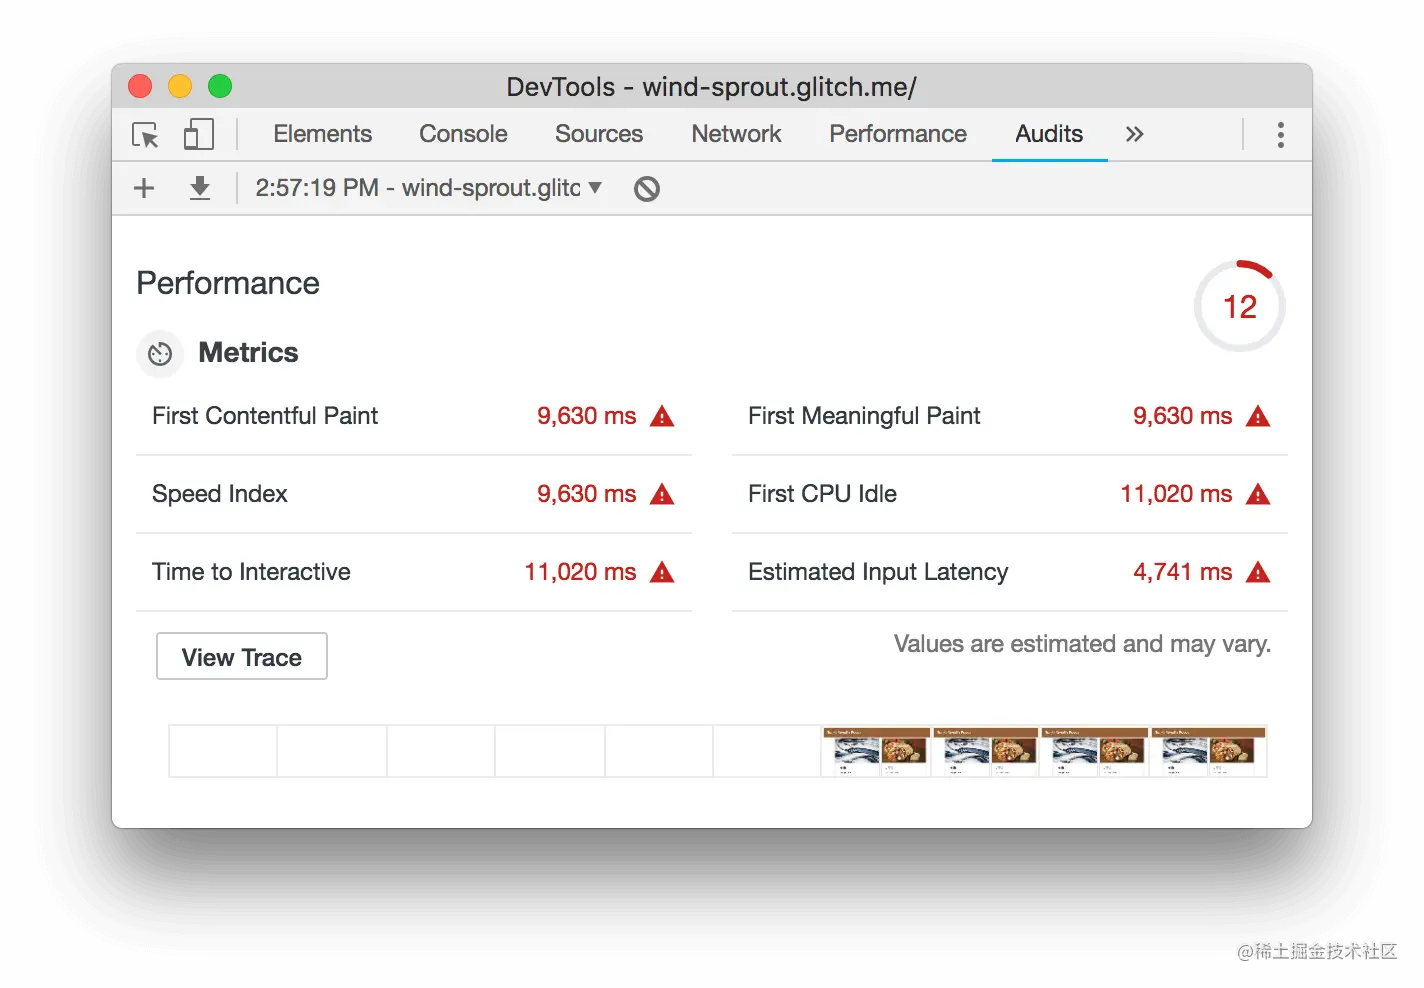The width and height of the screenshot is (1424, 988).
Task: Click the performance score gauge showing 12
Action: (1239, 306)
